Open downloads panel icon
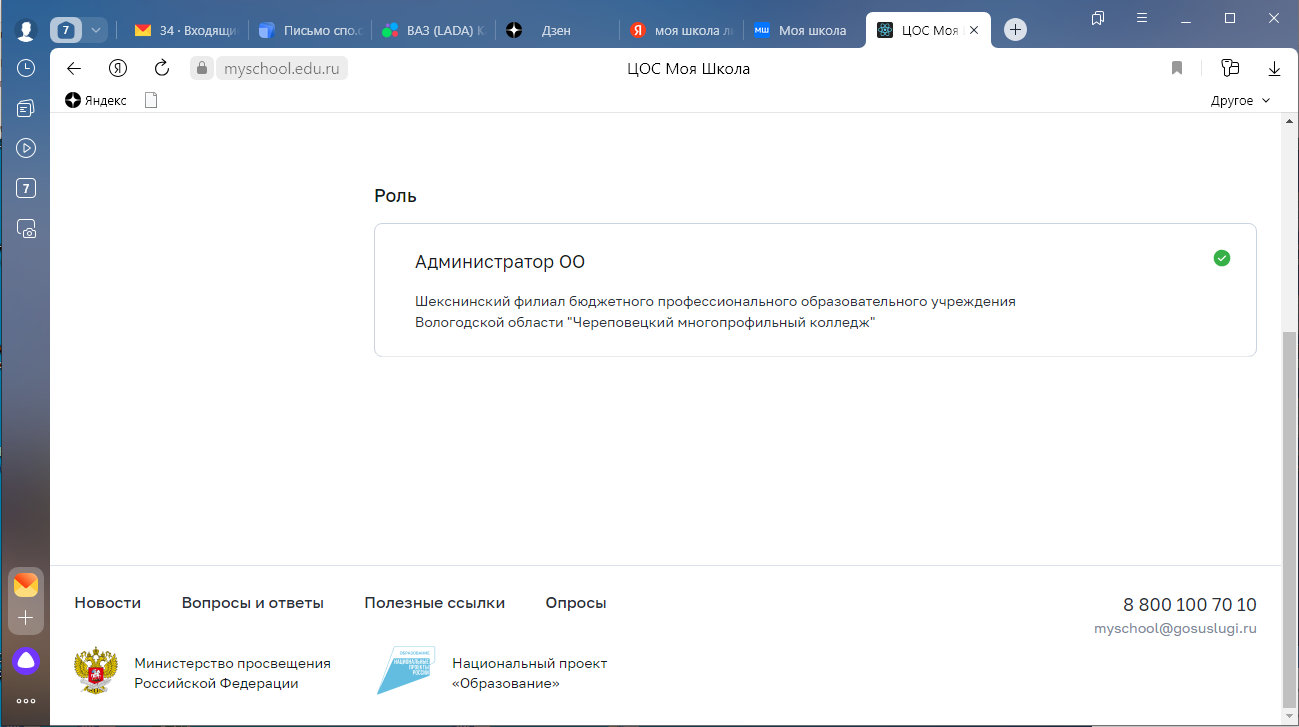1299x727 pixels. (1274, 68)
